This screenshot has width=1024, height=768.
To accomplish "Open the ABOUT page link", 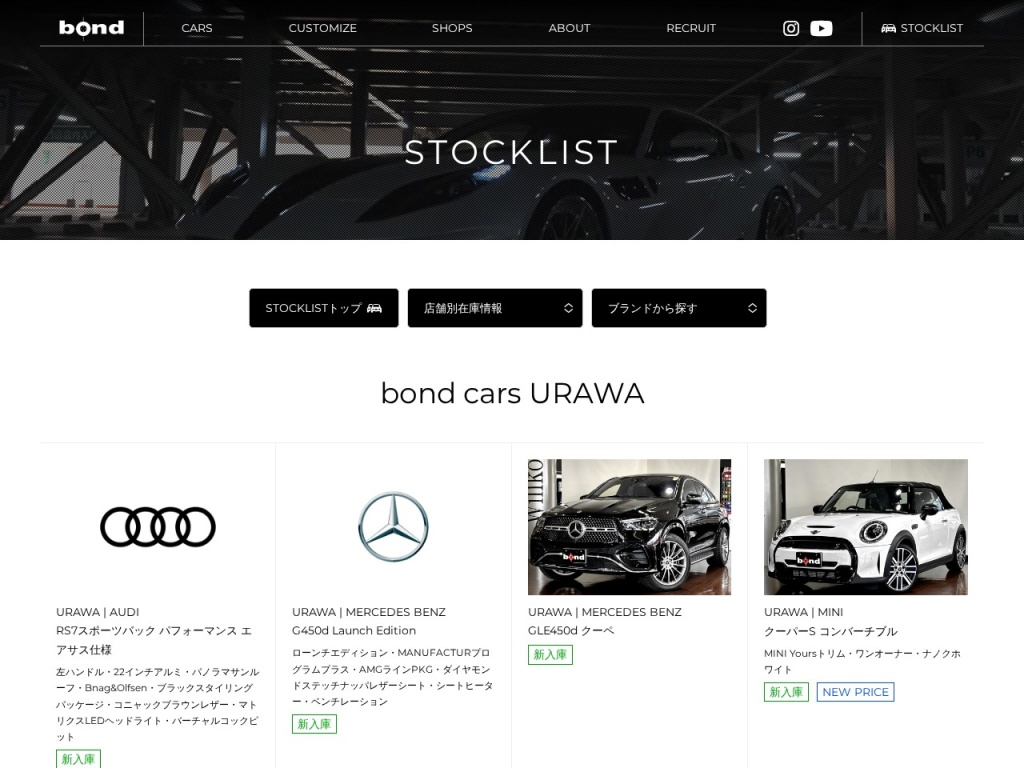I will click(569, 28).
